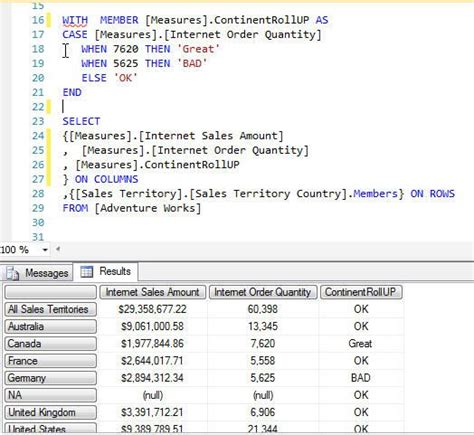The width and height of the screenshot is (474, 435).
Task: Select the Australia row header
Action: point(51,326)
